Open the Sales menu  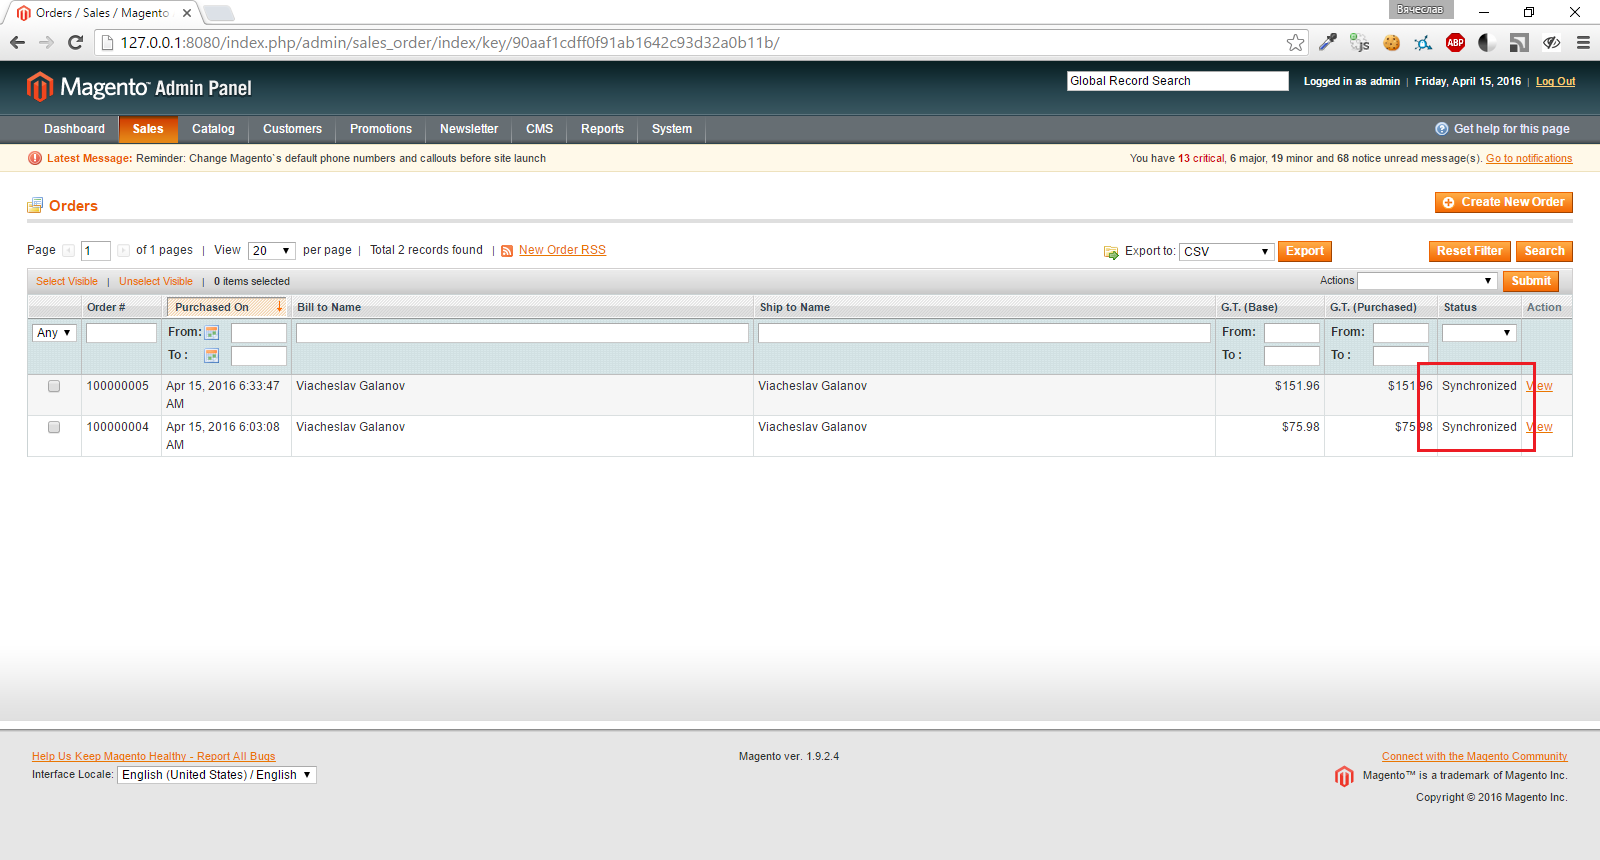pyautogui.click(x=148, y=129)
